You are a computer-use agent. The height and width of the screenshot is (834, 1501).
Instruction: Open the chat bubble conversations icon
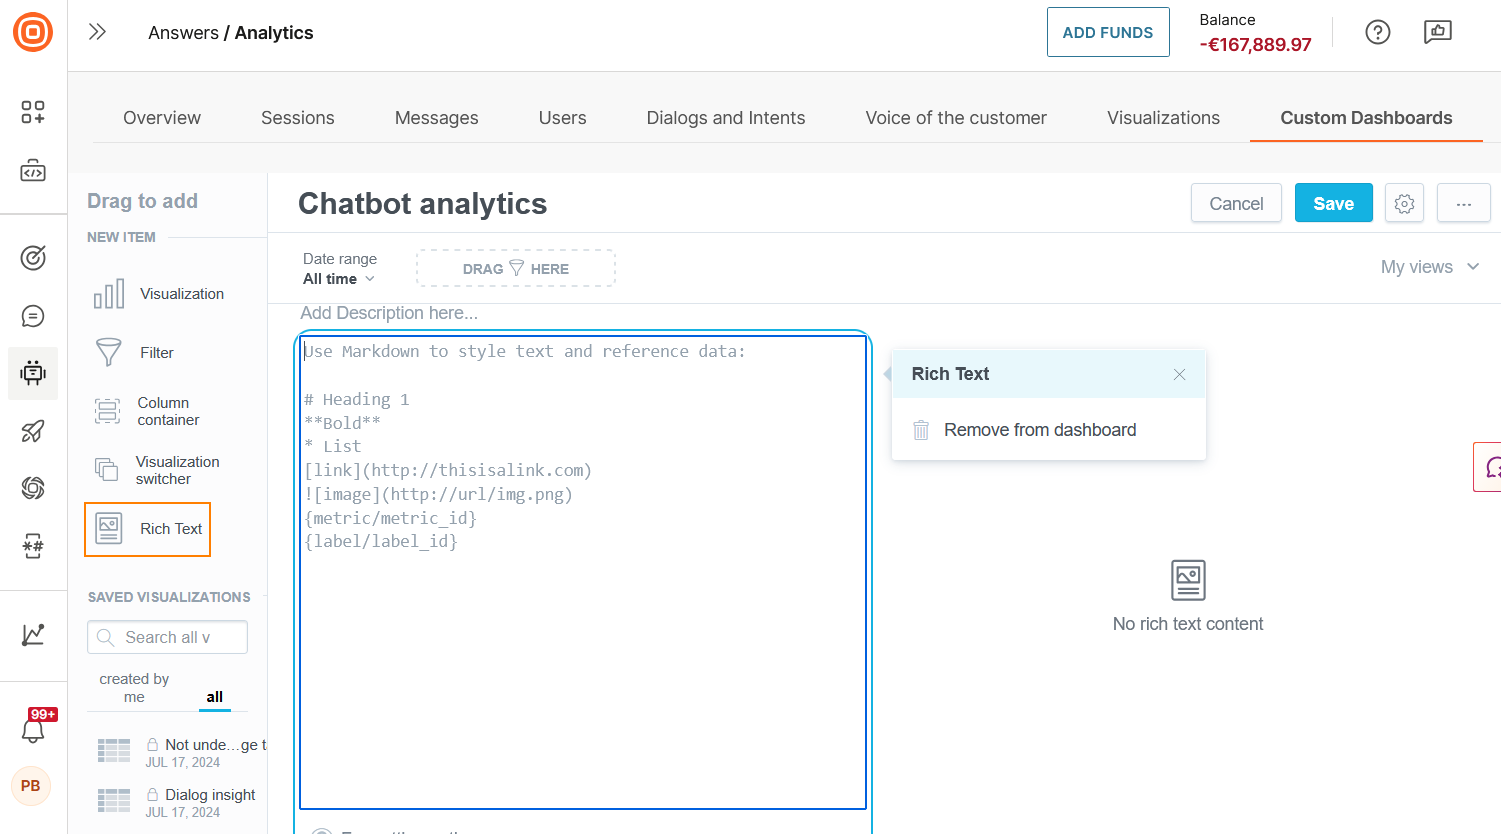(33, 316)
